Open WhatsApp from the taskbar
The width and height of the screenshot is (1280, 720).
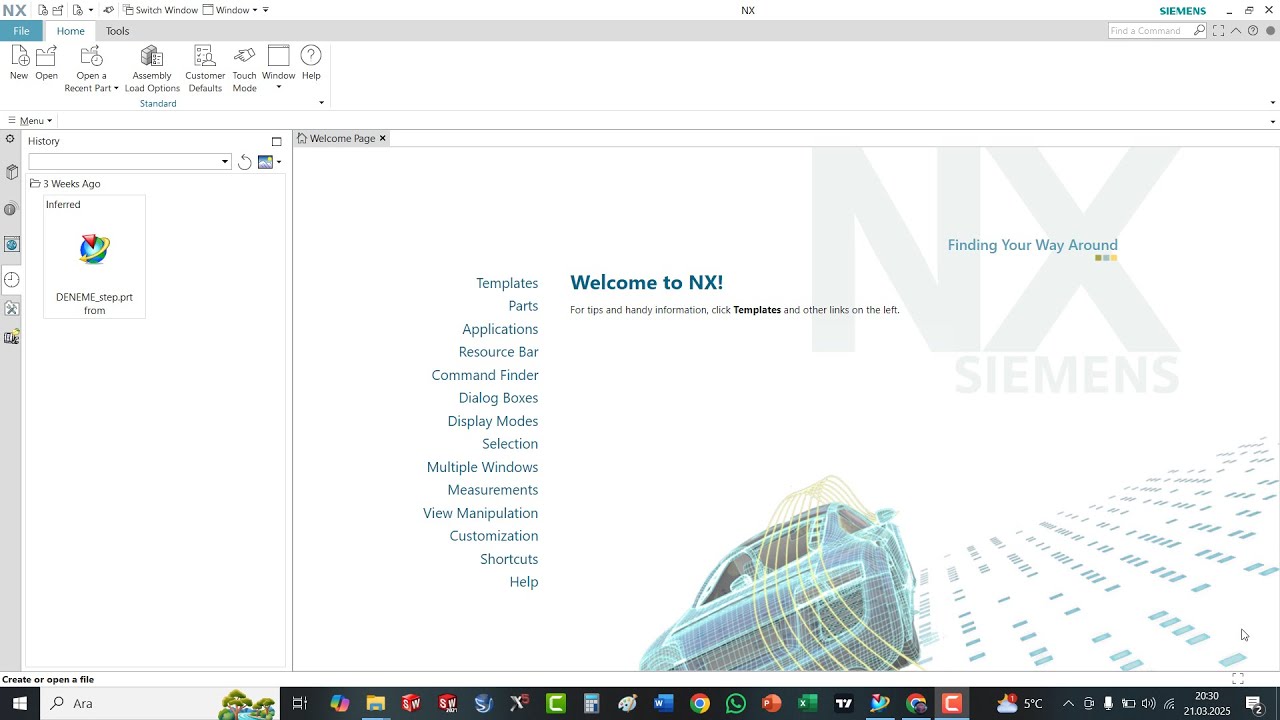click(735, 704)
